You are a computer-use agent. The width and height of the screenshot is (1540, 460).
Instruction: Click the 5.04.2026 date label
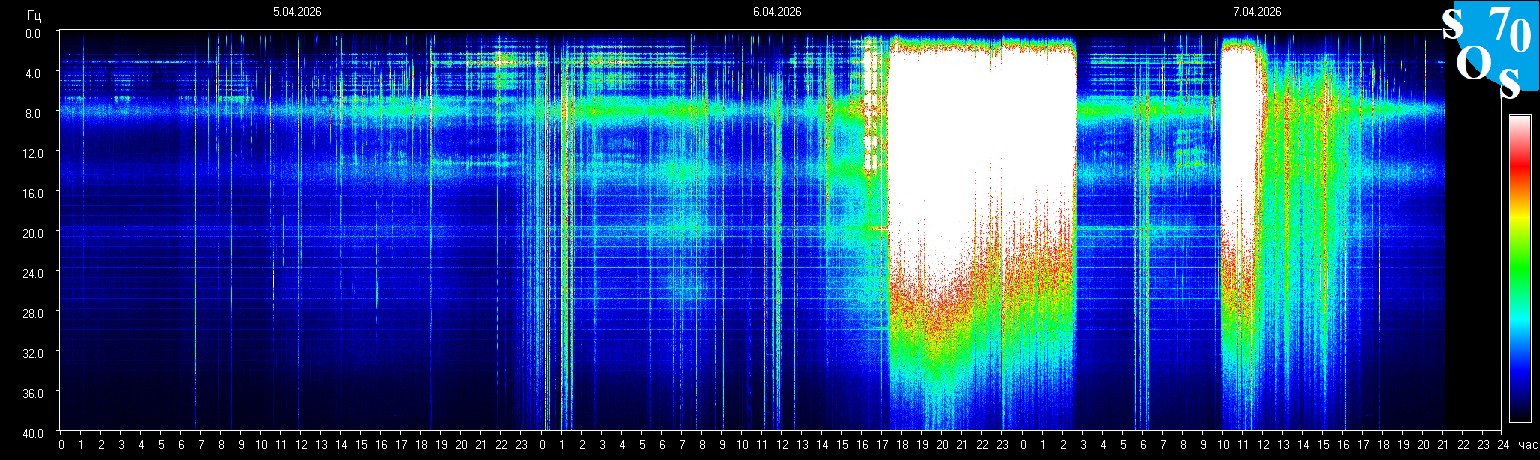point(297,12)
